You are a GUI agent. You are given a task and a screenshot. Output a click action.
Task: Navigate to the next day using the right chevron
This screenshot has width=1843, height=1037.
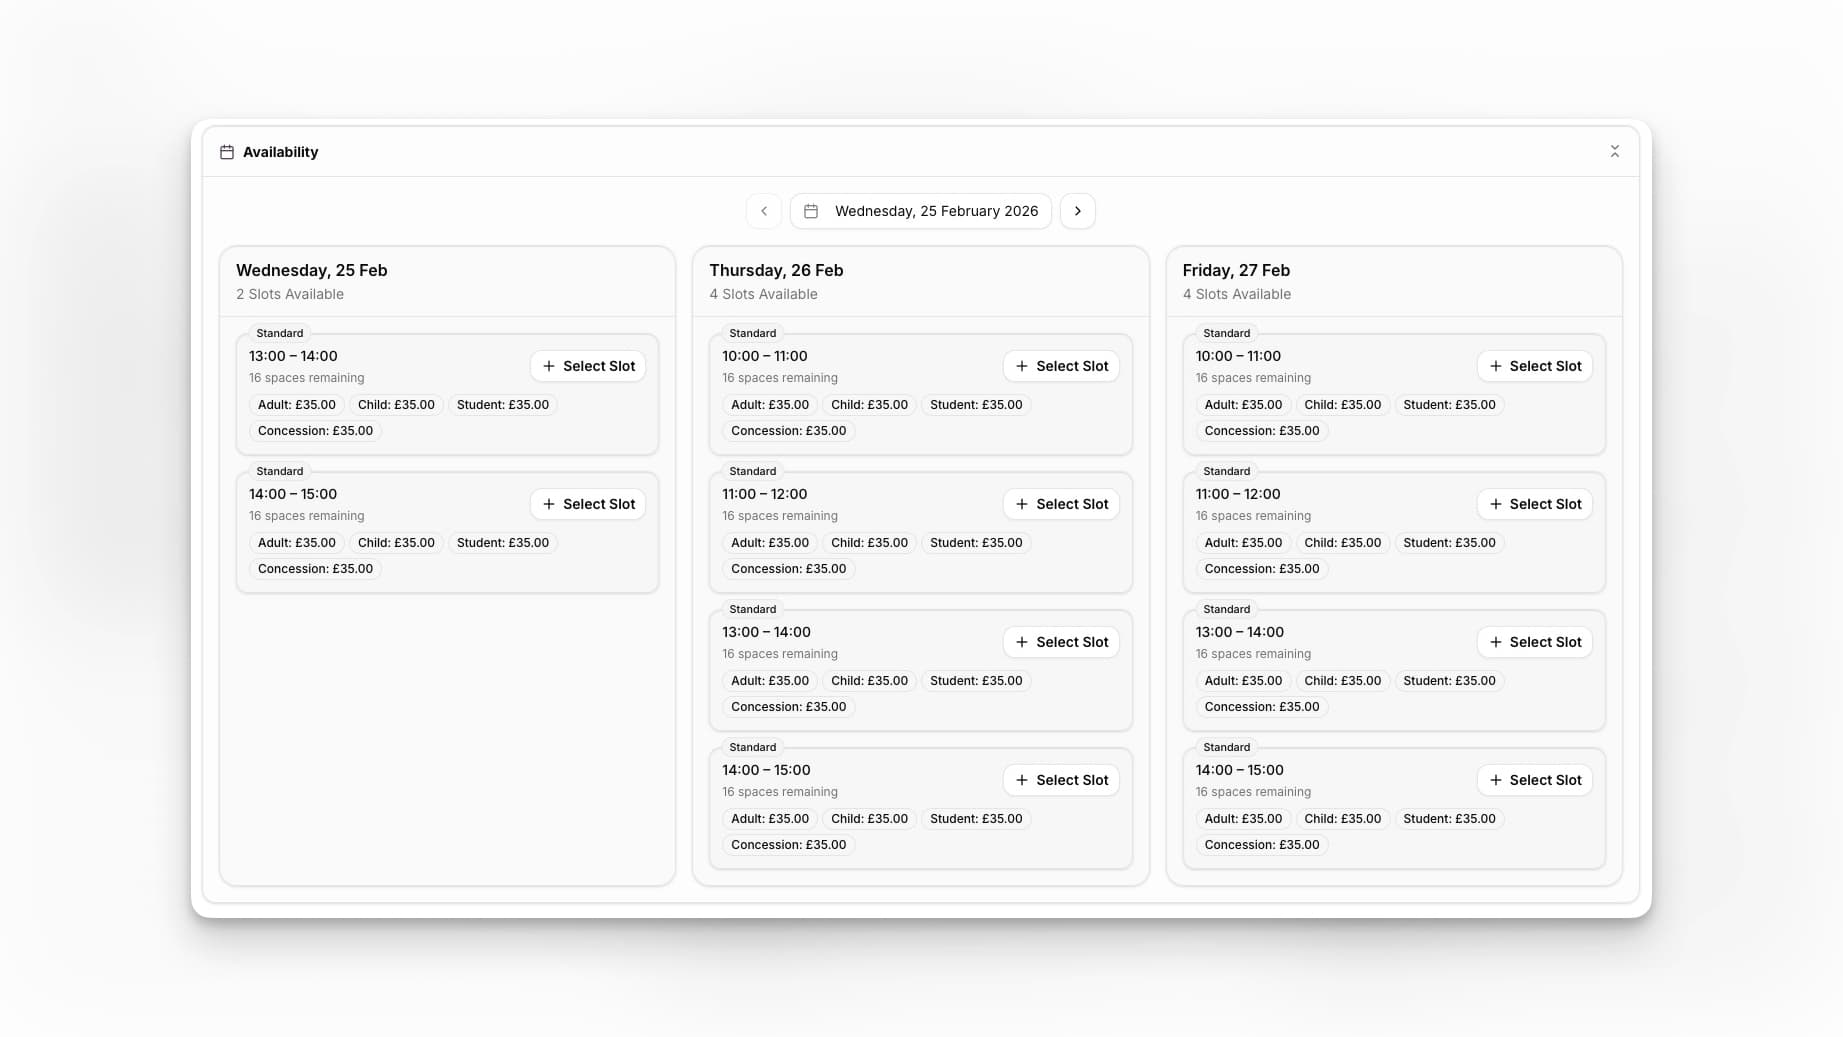pyautogui.click(x=1077, y=211)
